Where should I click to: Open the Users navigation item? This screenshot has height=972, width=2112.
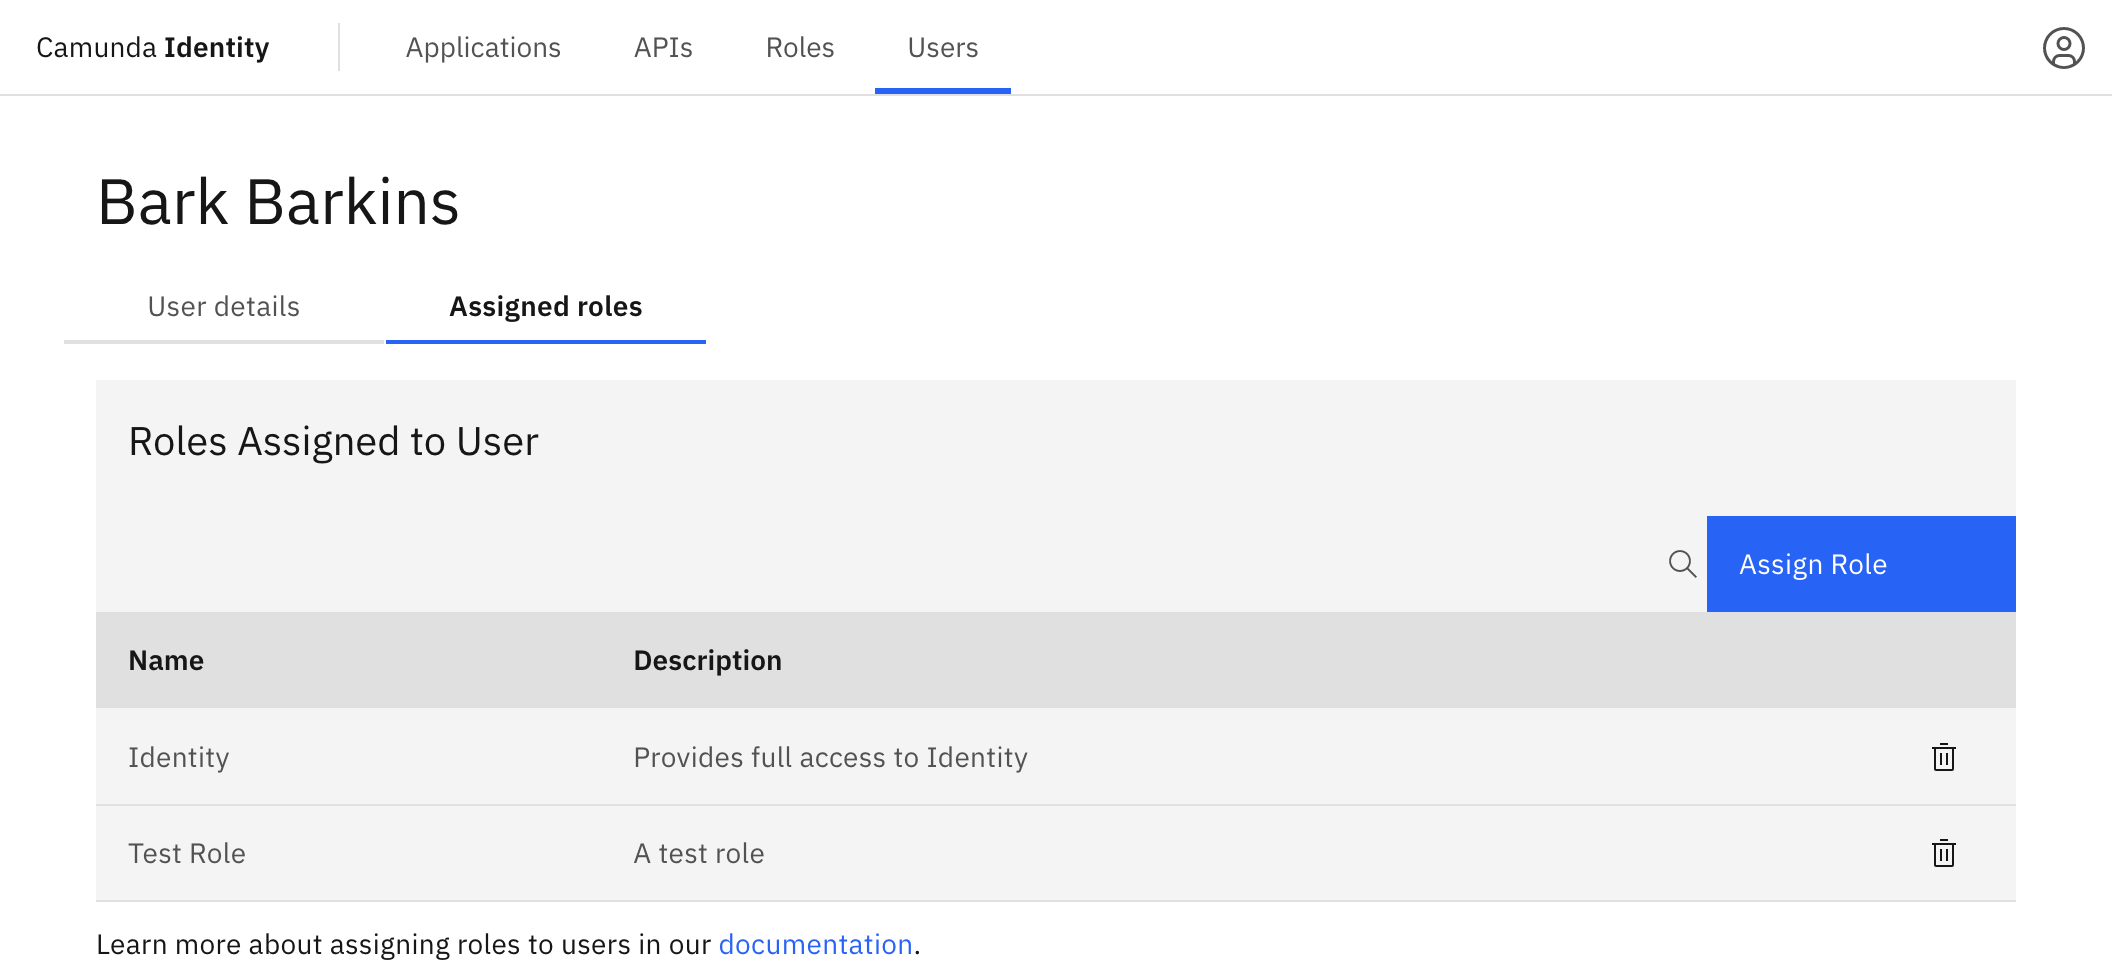(942, 47)
